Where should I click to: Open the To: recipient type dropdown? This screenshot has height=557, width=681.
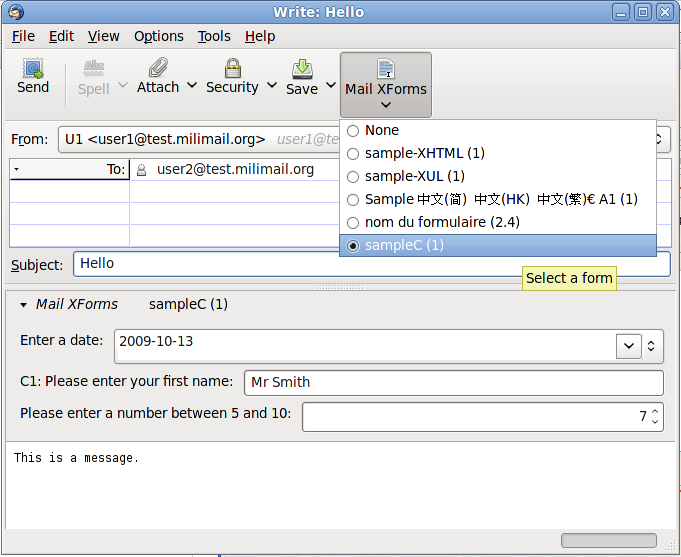click(17, 169)
